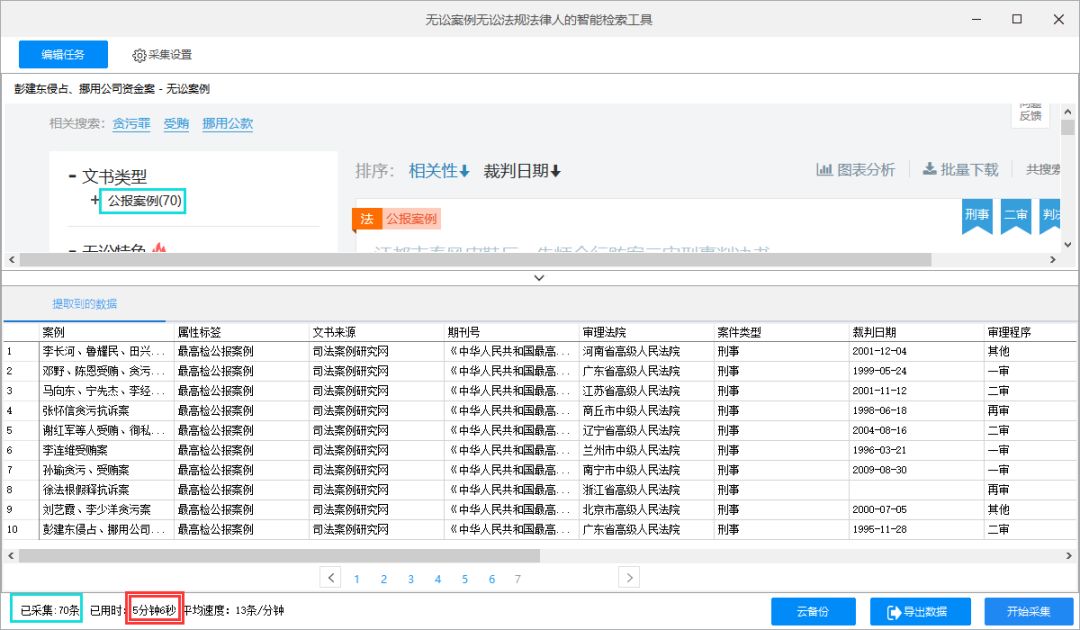The width and height of the screenshot is (1080, 630).
Task: Click the 已采集:70条 status text
Action: [x=49, y=610]
